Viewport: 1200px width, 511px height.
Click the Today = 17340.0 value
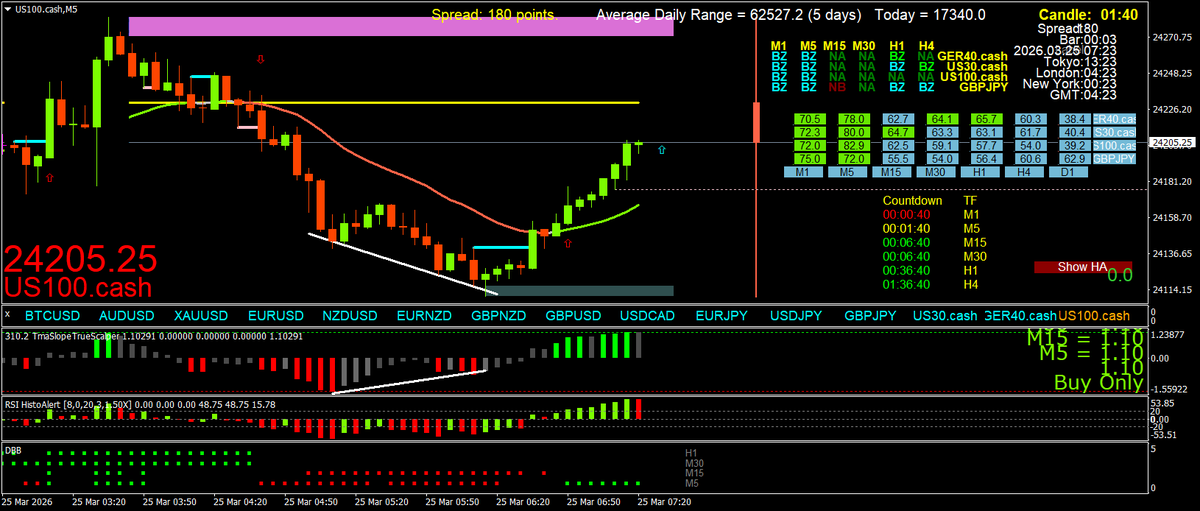(930, 15)
